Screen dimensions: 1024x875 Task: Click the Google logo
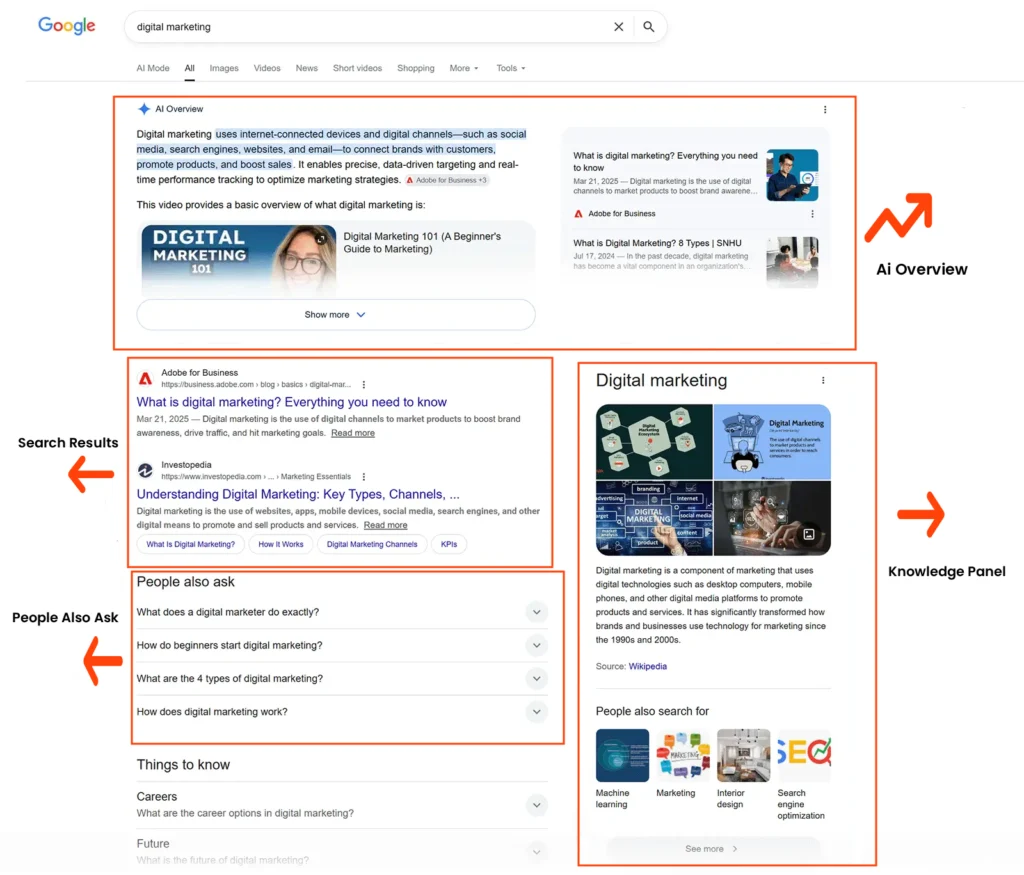[67, 25]
